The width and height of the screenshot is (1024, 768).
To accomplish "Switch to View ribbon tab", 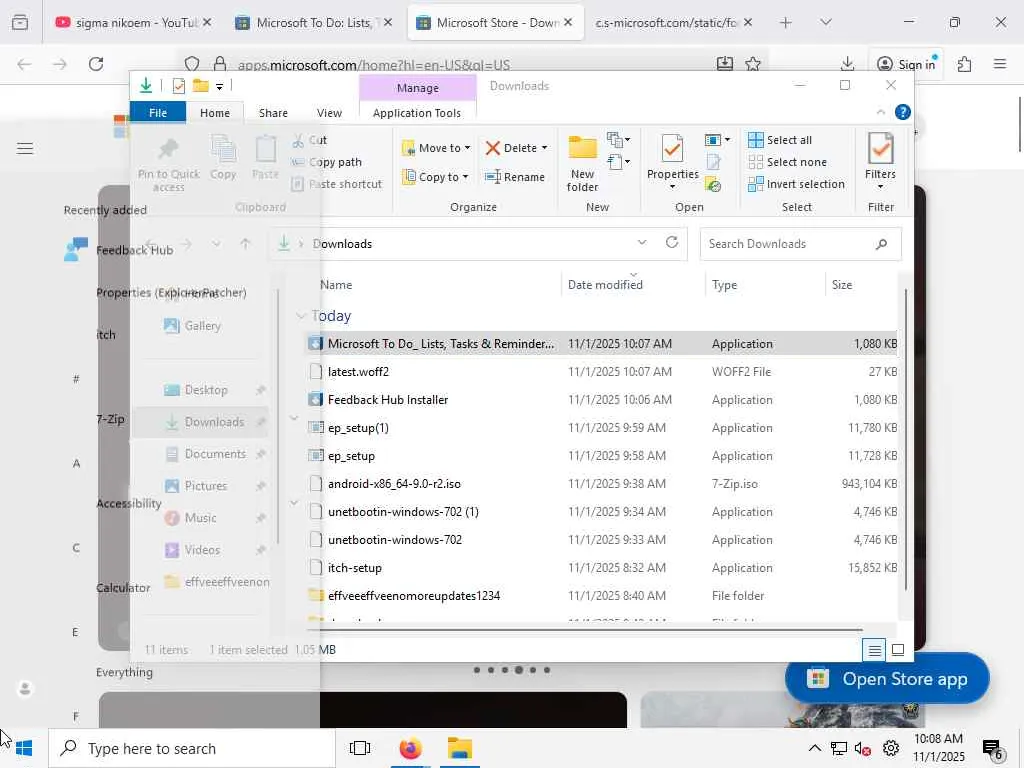I will [329, 112].
